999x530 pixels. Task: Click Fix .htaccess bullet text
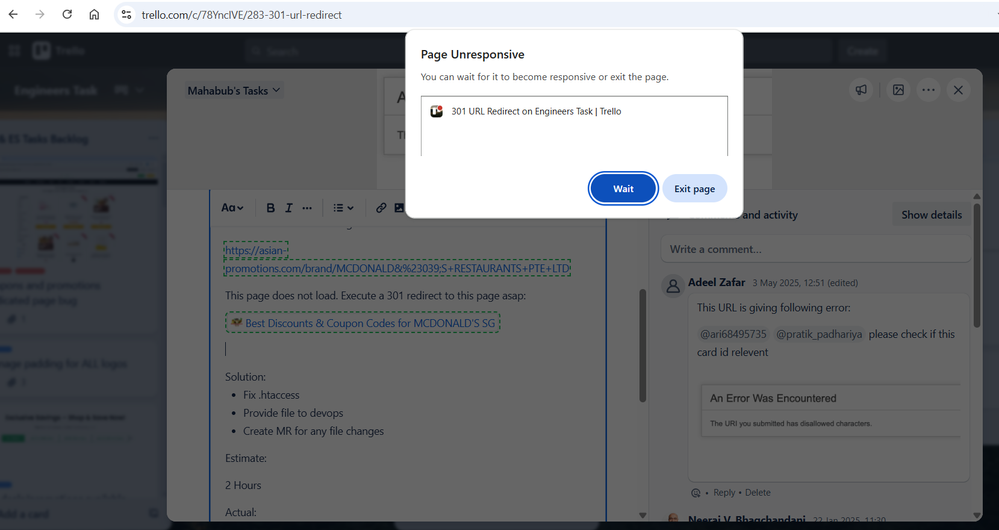271,395
